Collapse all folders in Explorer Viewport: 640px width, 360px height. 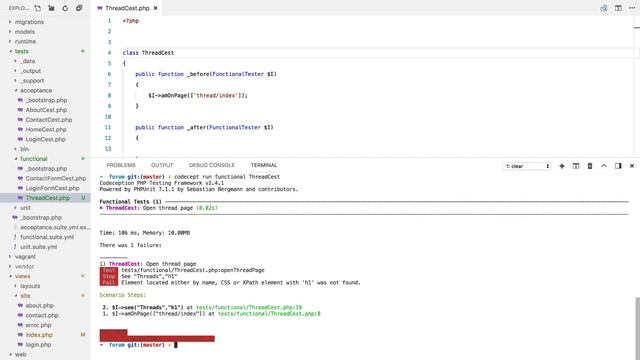click(x=79, y=8)
